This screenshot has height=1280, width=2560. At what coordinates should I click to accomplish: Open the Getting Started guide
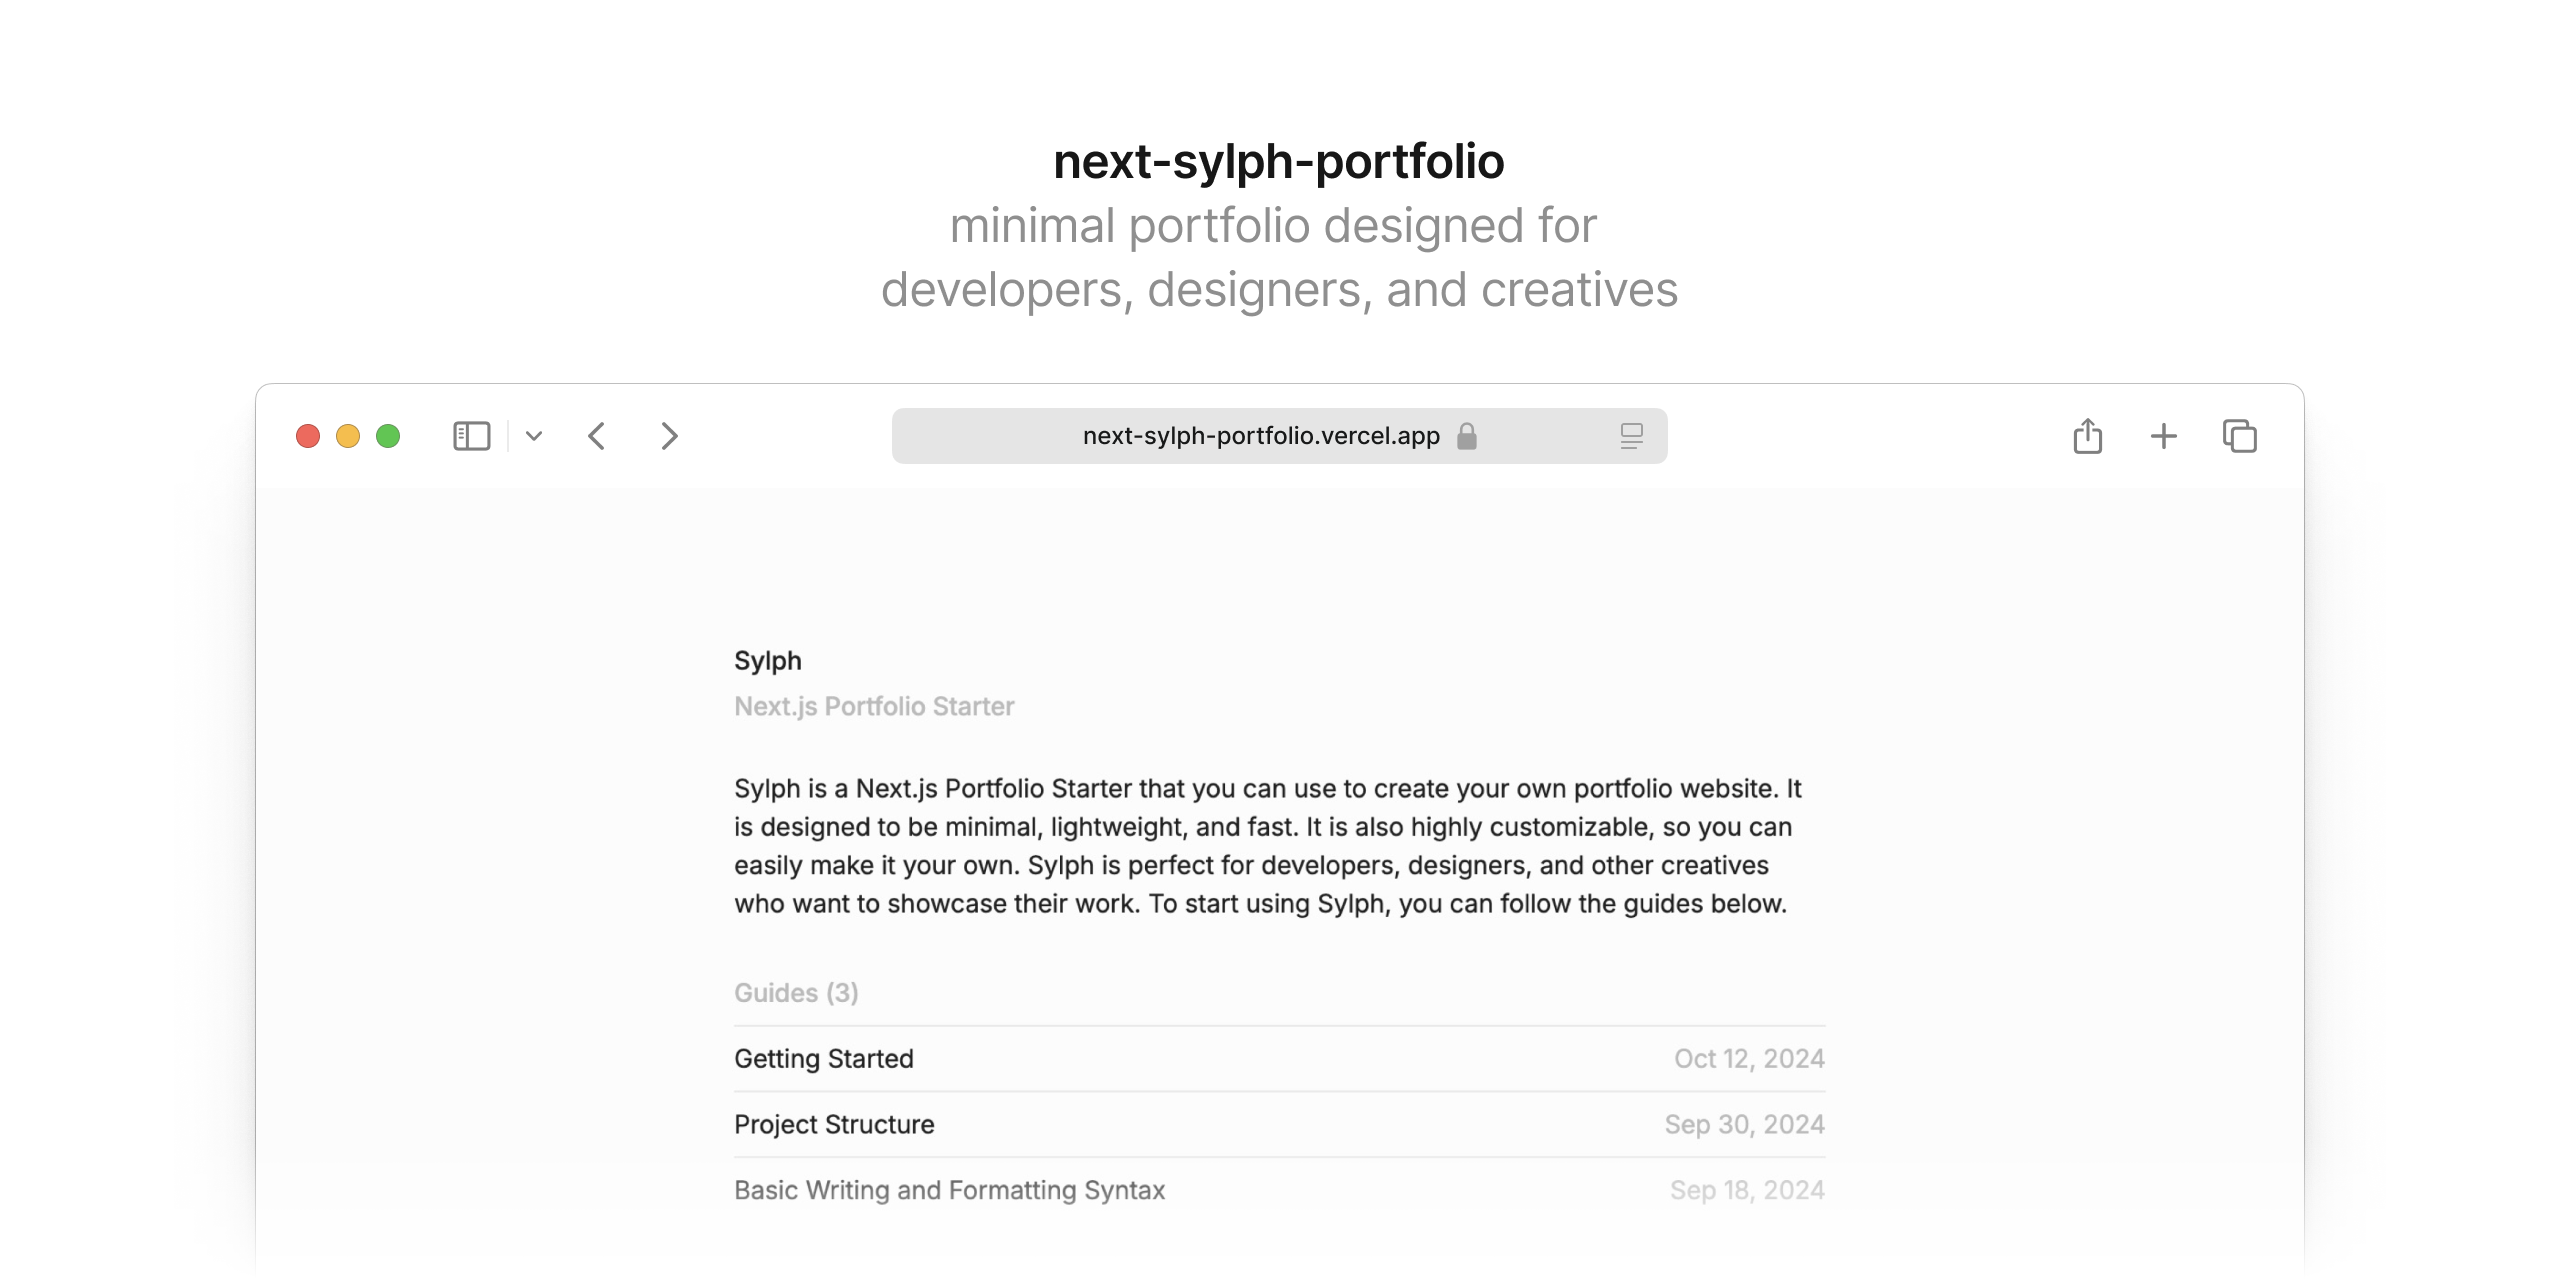824,1058
